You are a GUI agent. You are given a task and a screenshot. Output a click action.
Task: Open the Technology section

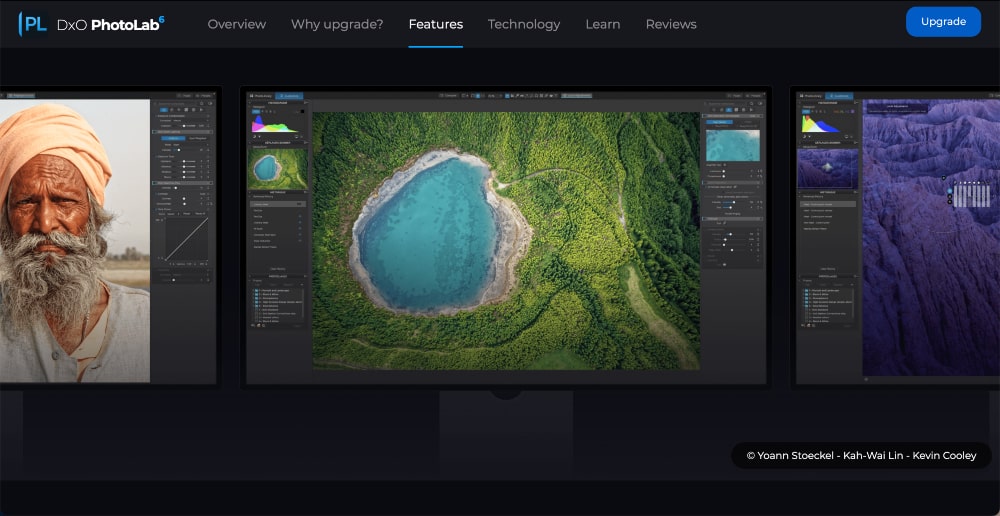pos(523,24)
